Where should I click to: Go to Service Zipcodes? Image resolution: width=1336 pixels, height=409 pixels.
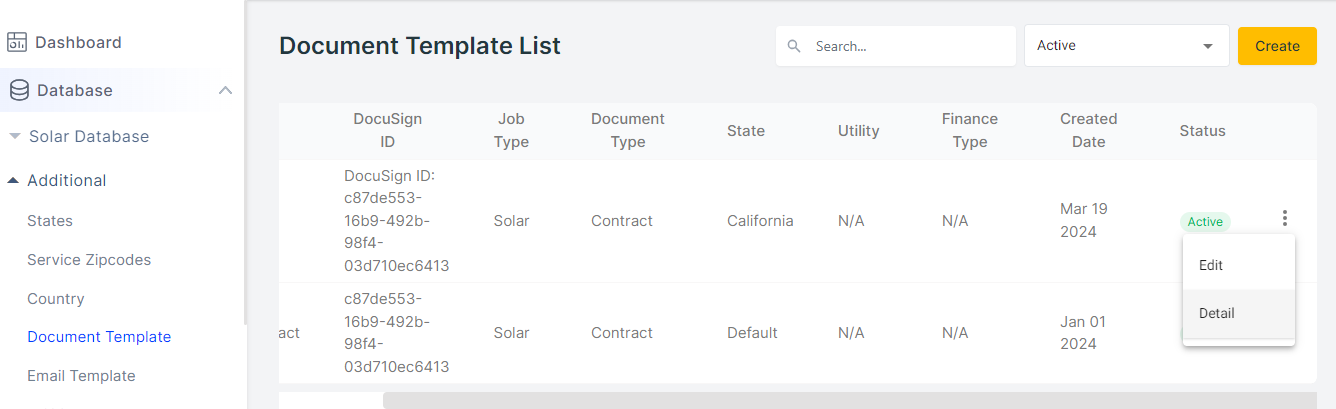(89, 260)
